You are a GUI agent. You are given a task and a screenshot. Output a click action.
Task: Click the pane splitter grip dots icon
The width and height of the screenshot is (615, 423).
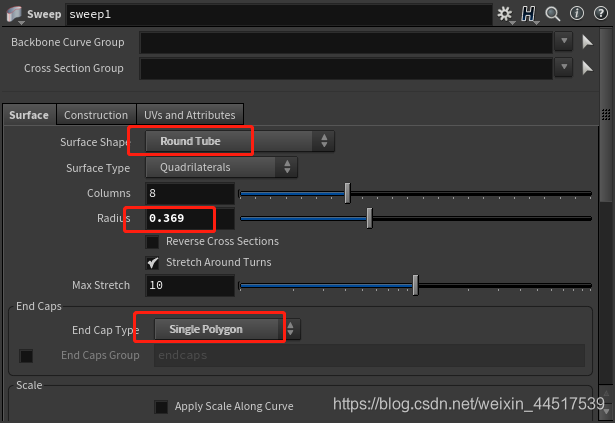pos(606,114)
